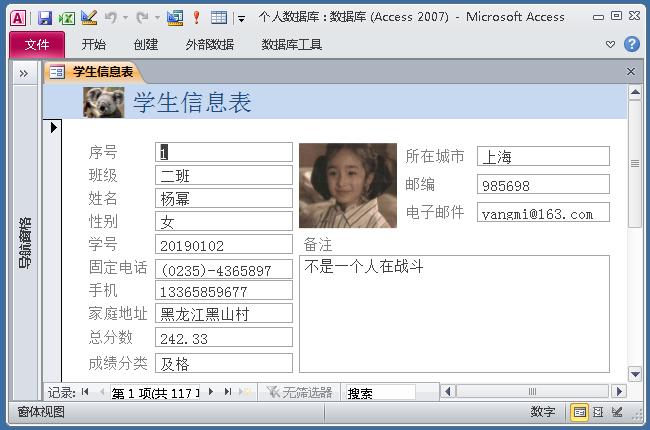Click the vertical scrollbar thumb

pos(635,163)
